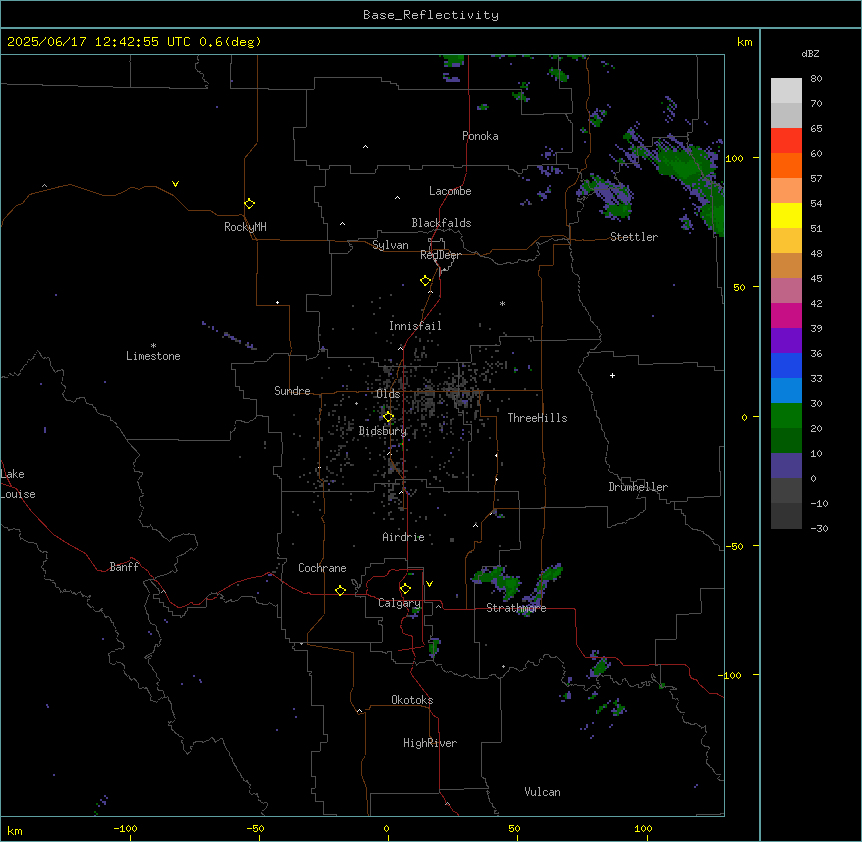Click the dBZ legend heading
Screen dimensions: 862x842
(810, 54)
